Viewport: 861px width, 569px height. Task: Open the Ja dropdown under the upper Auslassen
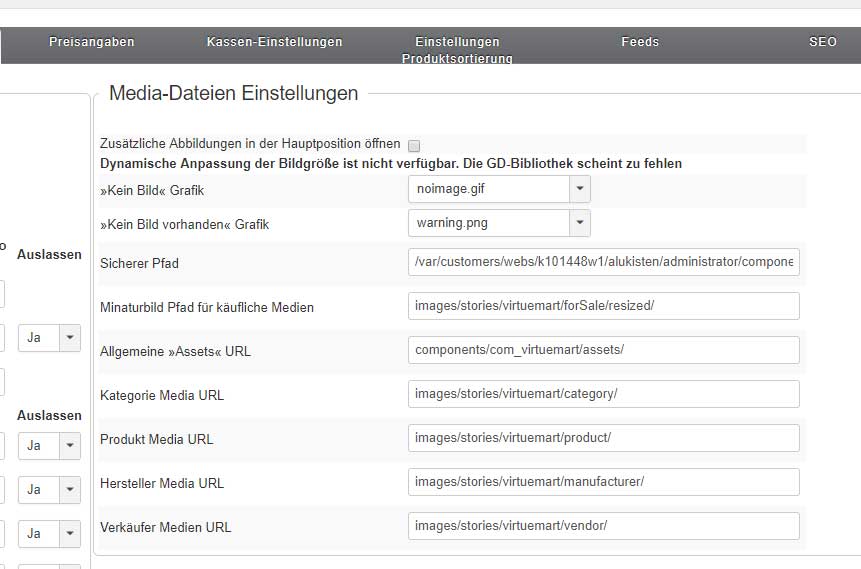49,338
